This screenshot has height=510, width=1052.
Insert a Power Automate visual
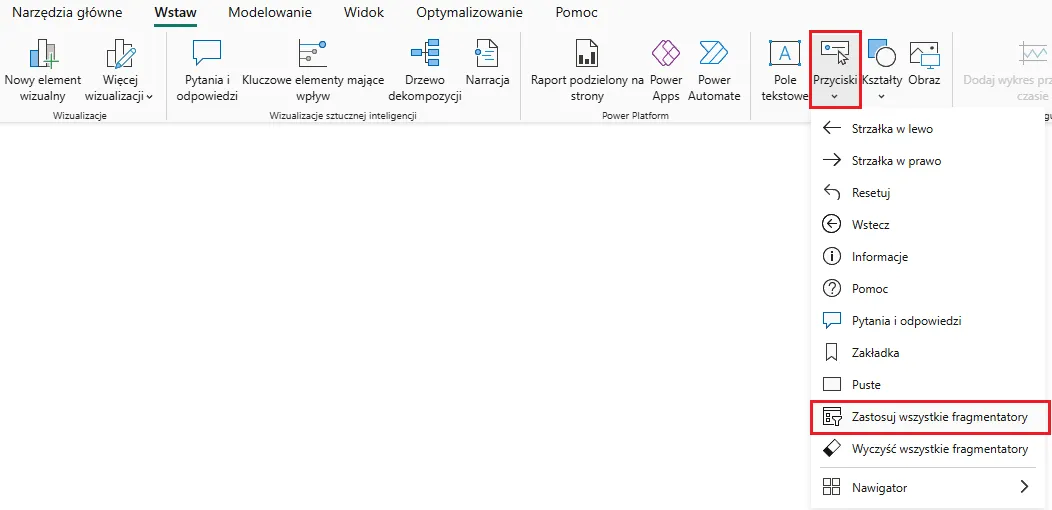(714, 55)
